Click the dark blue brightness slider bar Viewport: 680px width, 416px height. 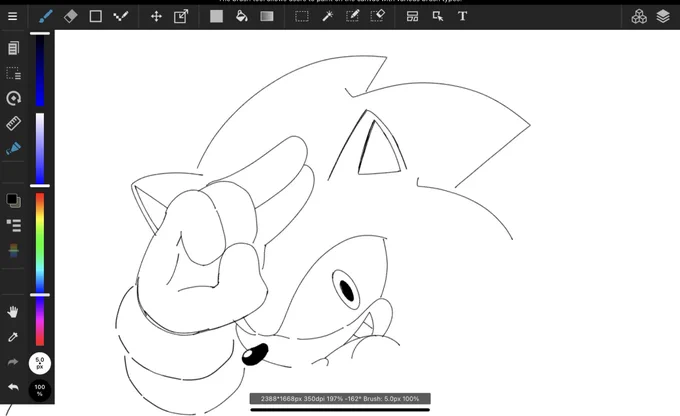(40, 71)
